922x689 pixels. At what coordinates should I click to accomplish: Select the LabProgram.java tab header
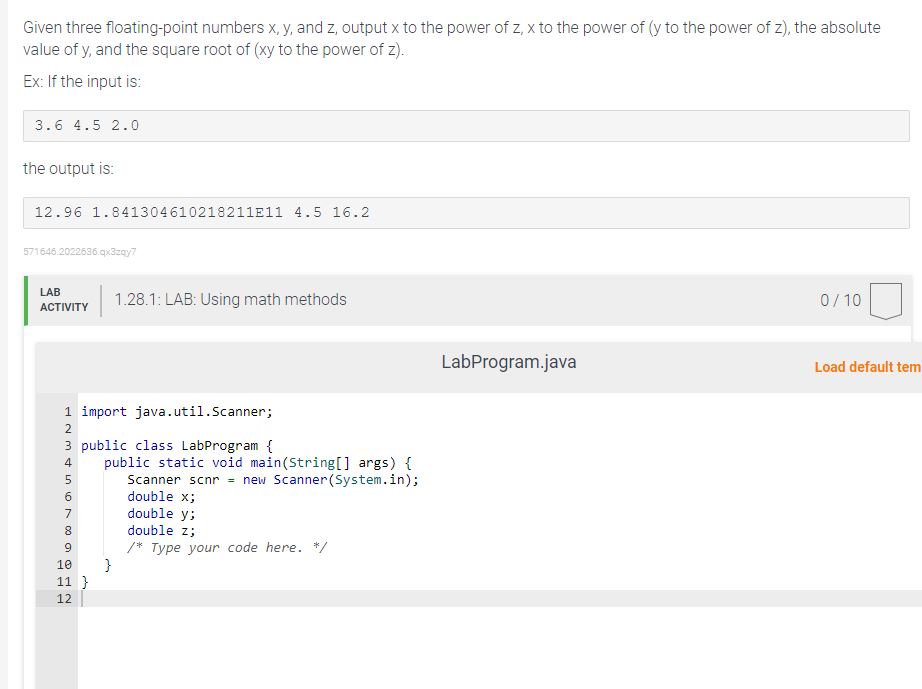point(509,362)
